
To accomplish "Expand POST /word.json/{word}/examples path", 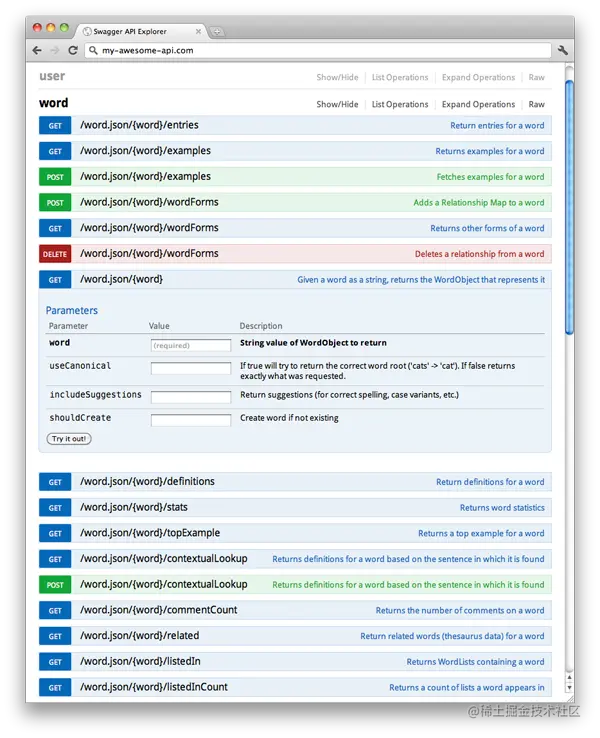I will coord(145,176).
